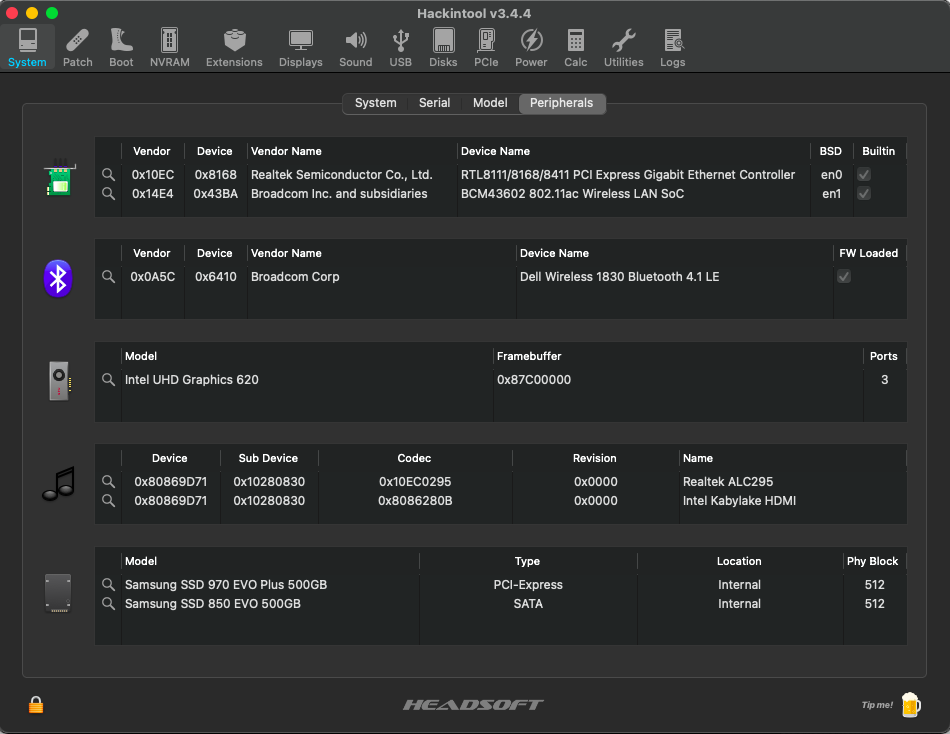Screen dimensions: 950x734
Task: Open the Power section
Action: (531, 47)
